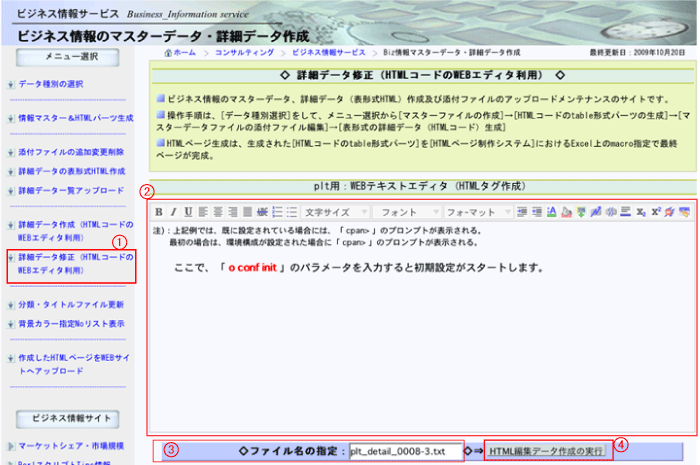Click the HTML編集データ作成の実行 button

coord(546,451)
